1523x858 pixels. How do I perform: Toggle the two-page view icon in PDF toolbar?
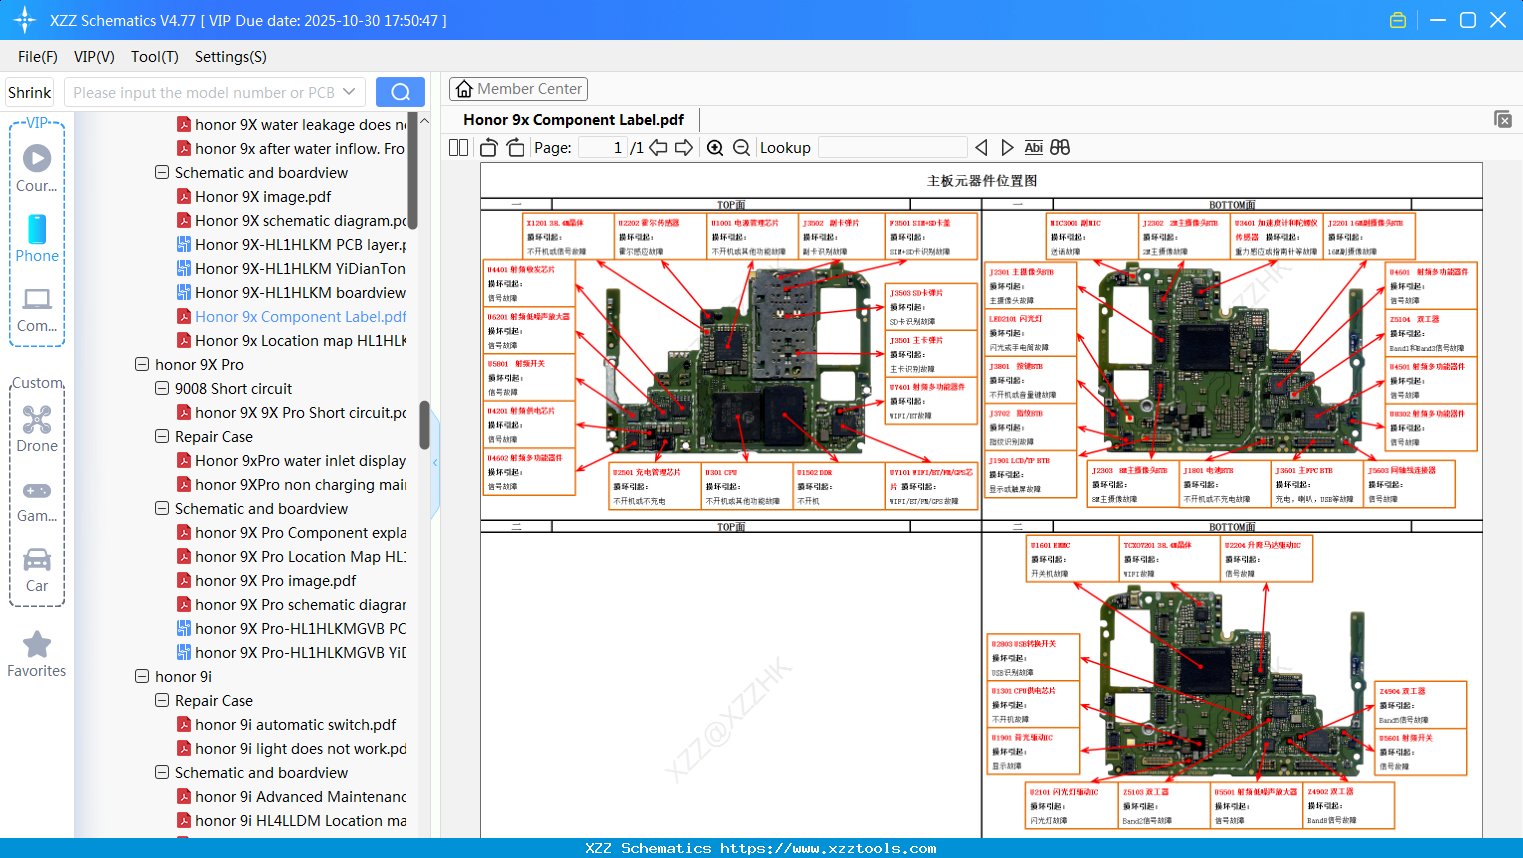[459, 148]
